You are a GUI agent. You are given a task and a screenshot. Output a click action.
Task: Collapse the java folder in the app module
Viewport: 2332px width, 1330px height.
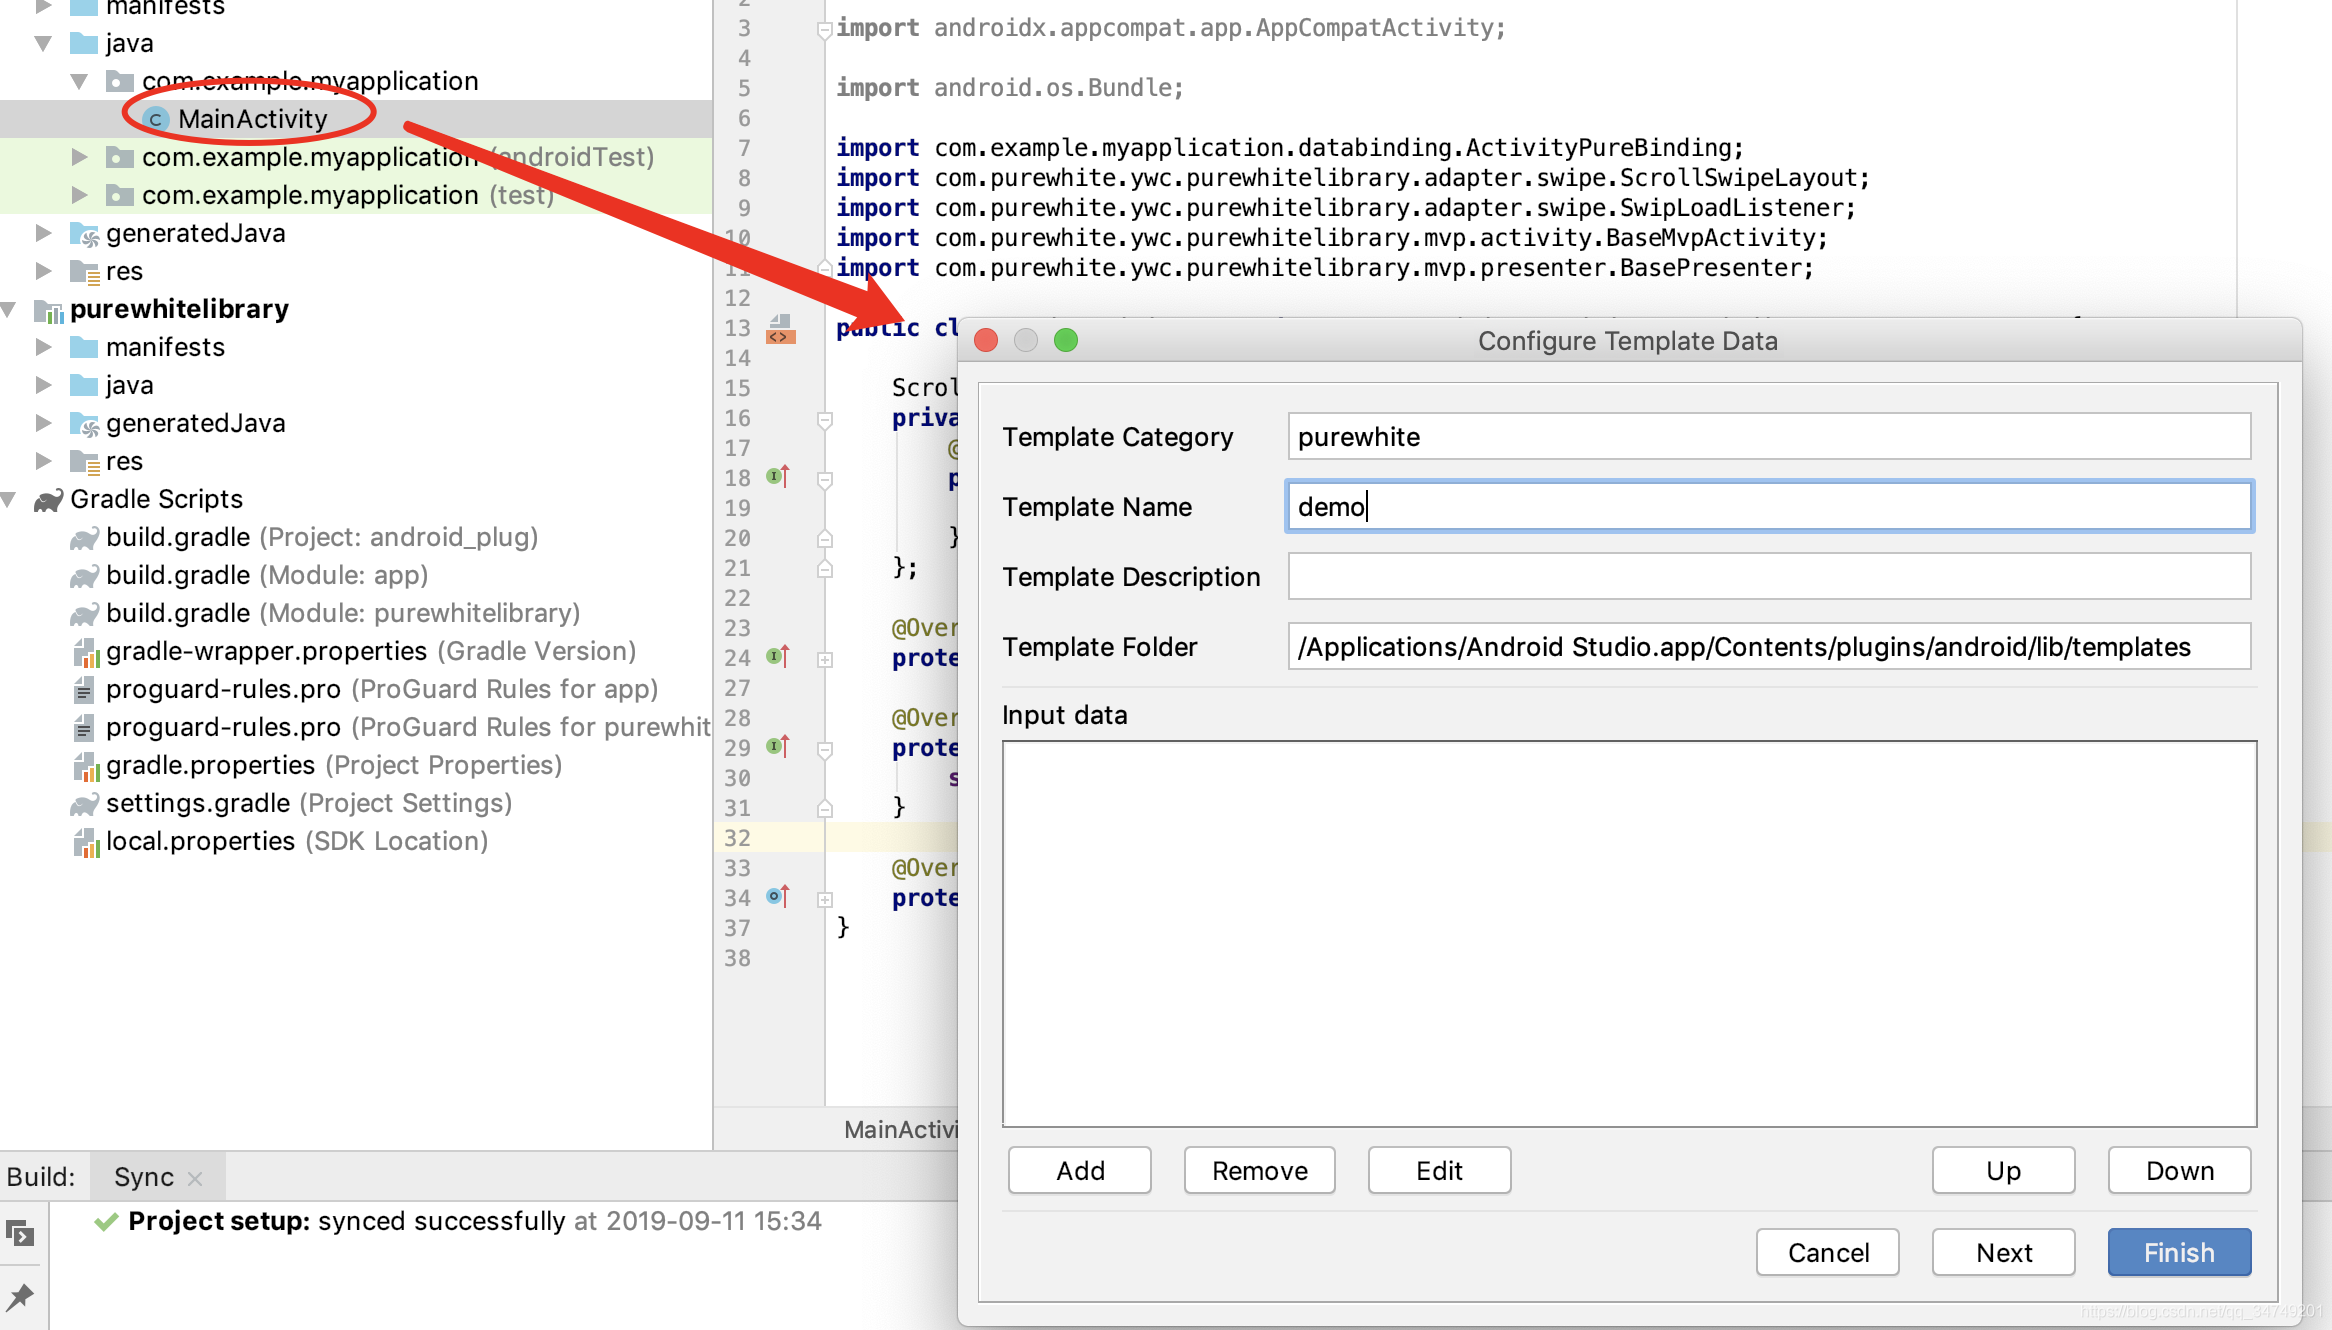pos(42,42)
